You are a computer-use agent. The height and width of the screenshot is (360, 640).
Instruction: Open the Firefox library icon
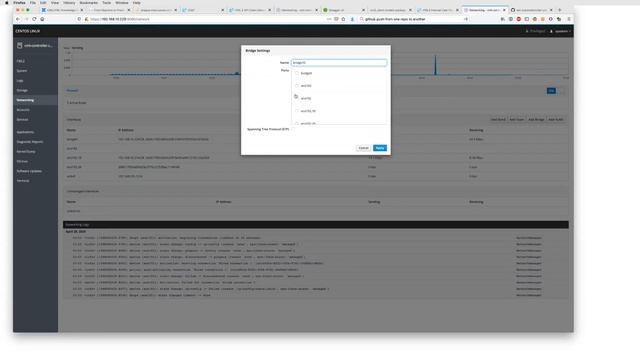[x=503, y=19]
